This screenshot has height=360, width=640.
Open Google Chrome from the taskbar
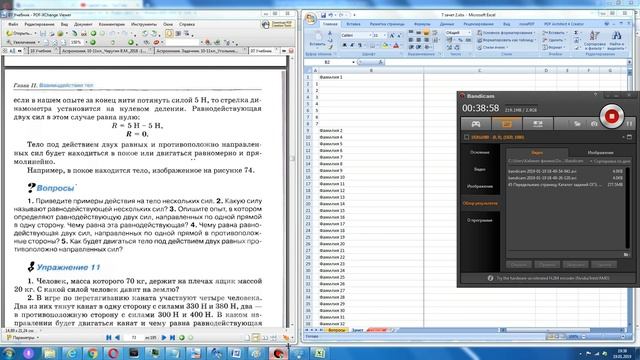(92, 353)
